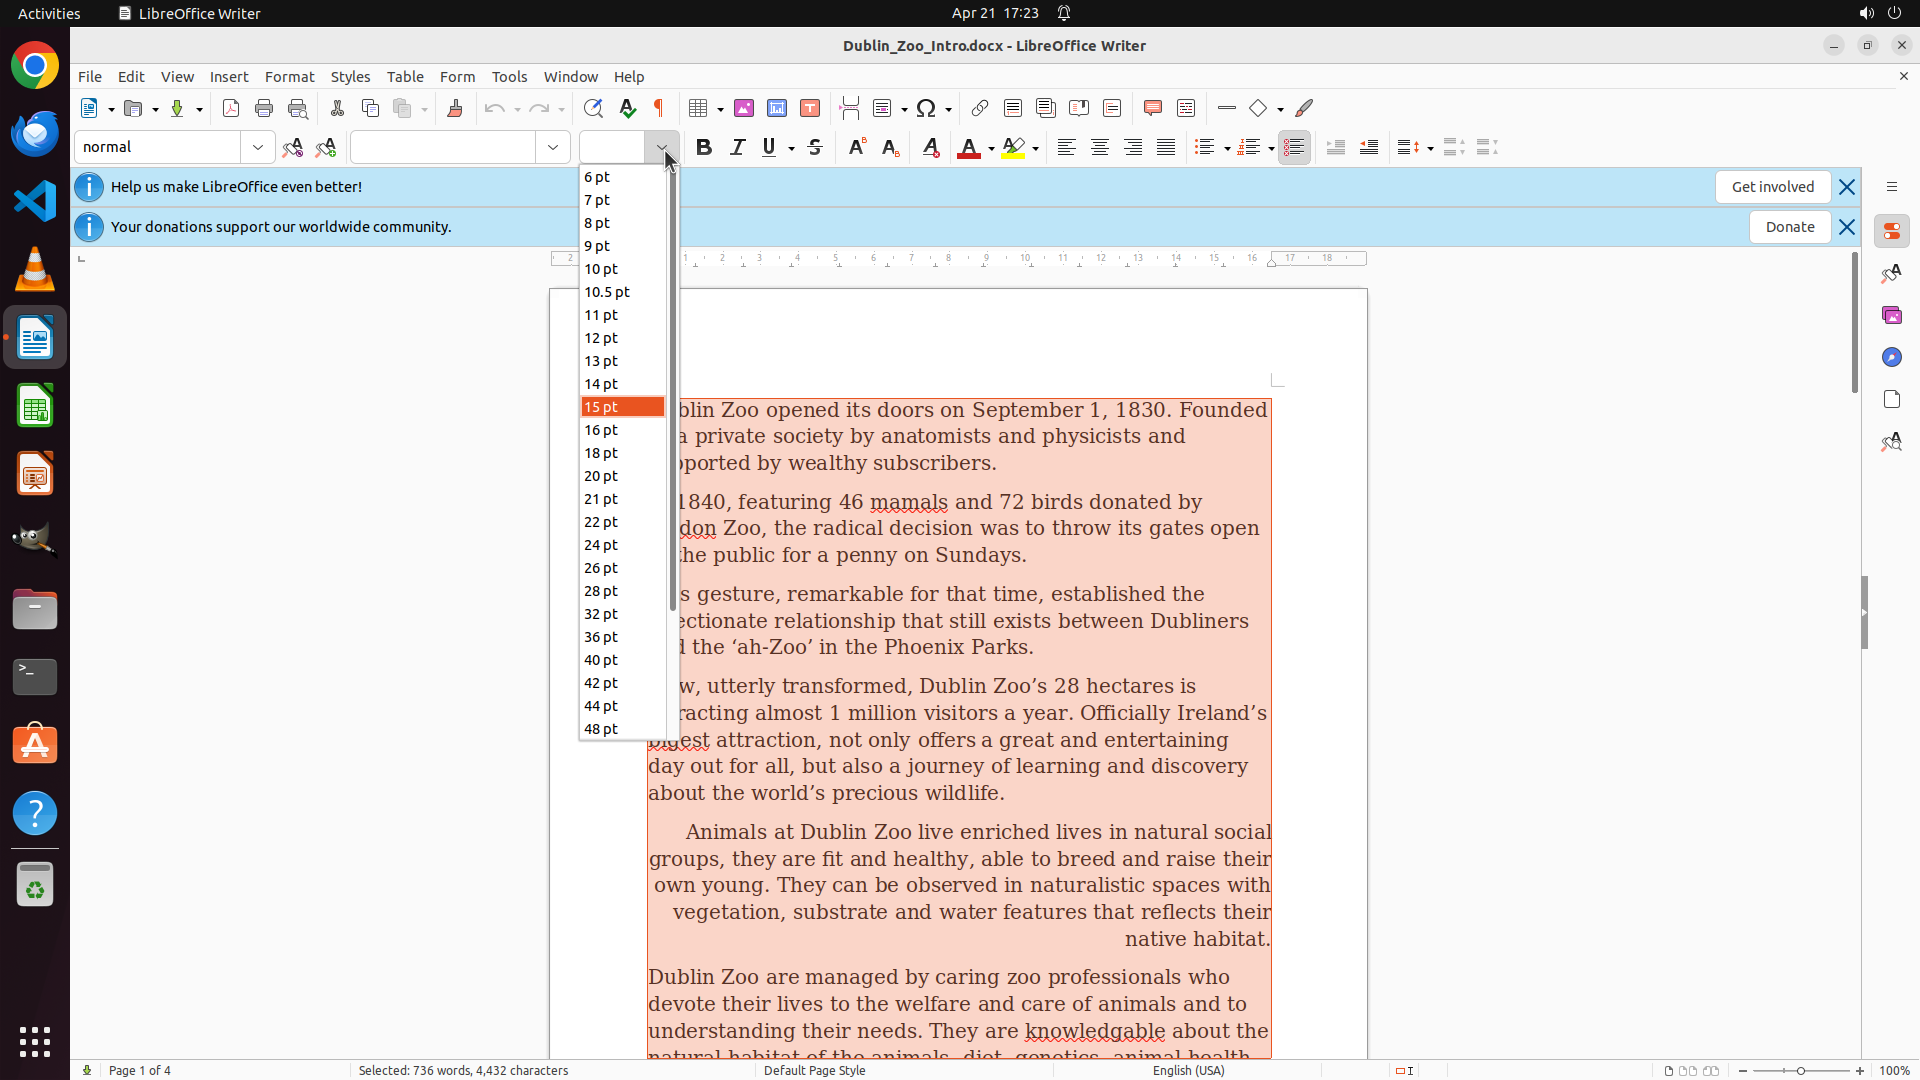Click the Get involved button

pos(1772,187)
